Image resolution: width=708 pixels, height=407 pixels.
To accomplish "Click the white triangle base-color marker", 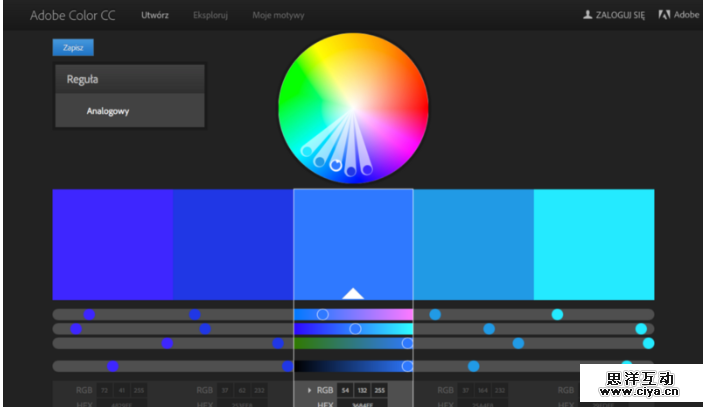I will 352,293.
